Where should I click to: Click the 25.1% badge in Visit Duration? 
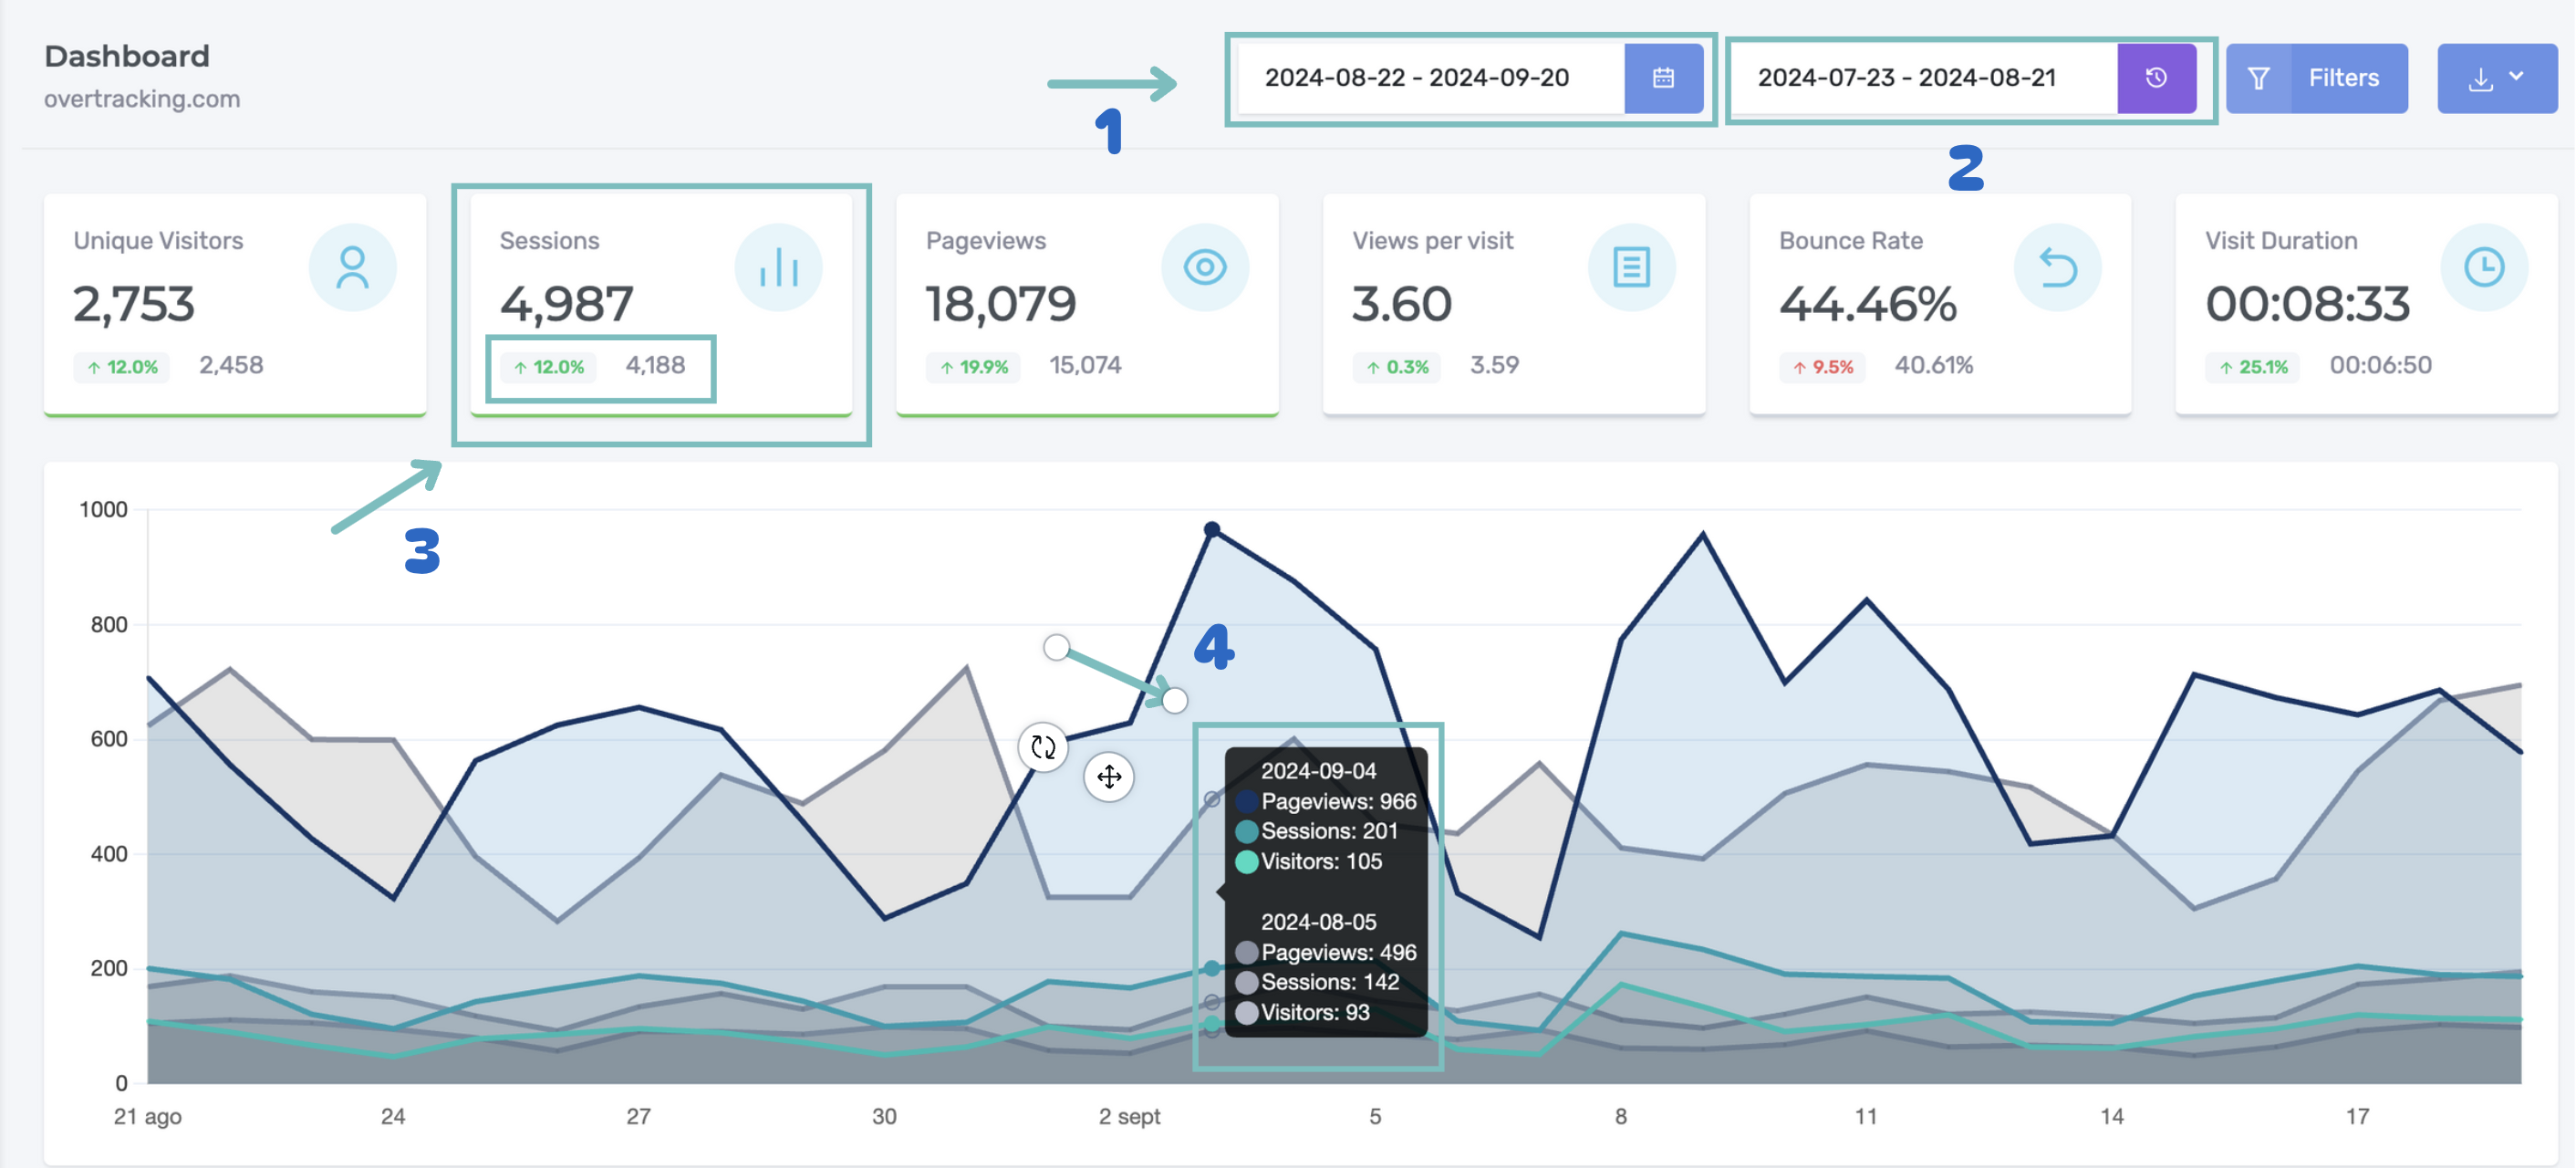pyautogui.click(x=2253, y=367)
